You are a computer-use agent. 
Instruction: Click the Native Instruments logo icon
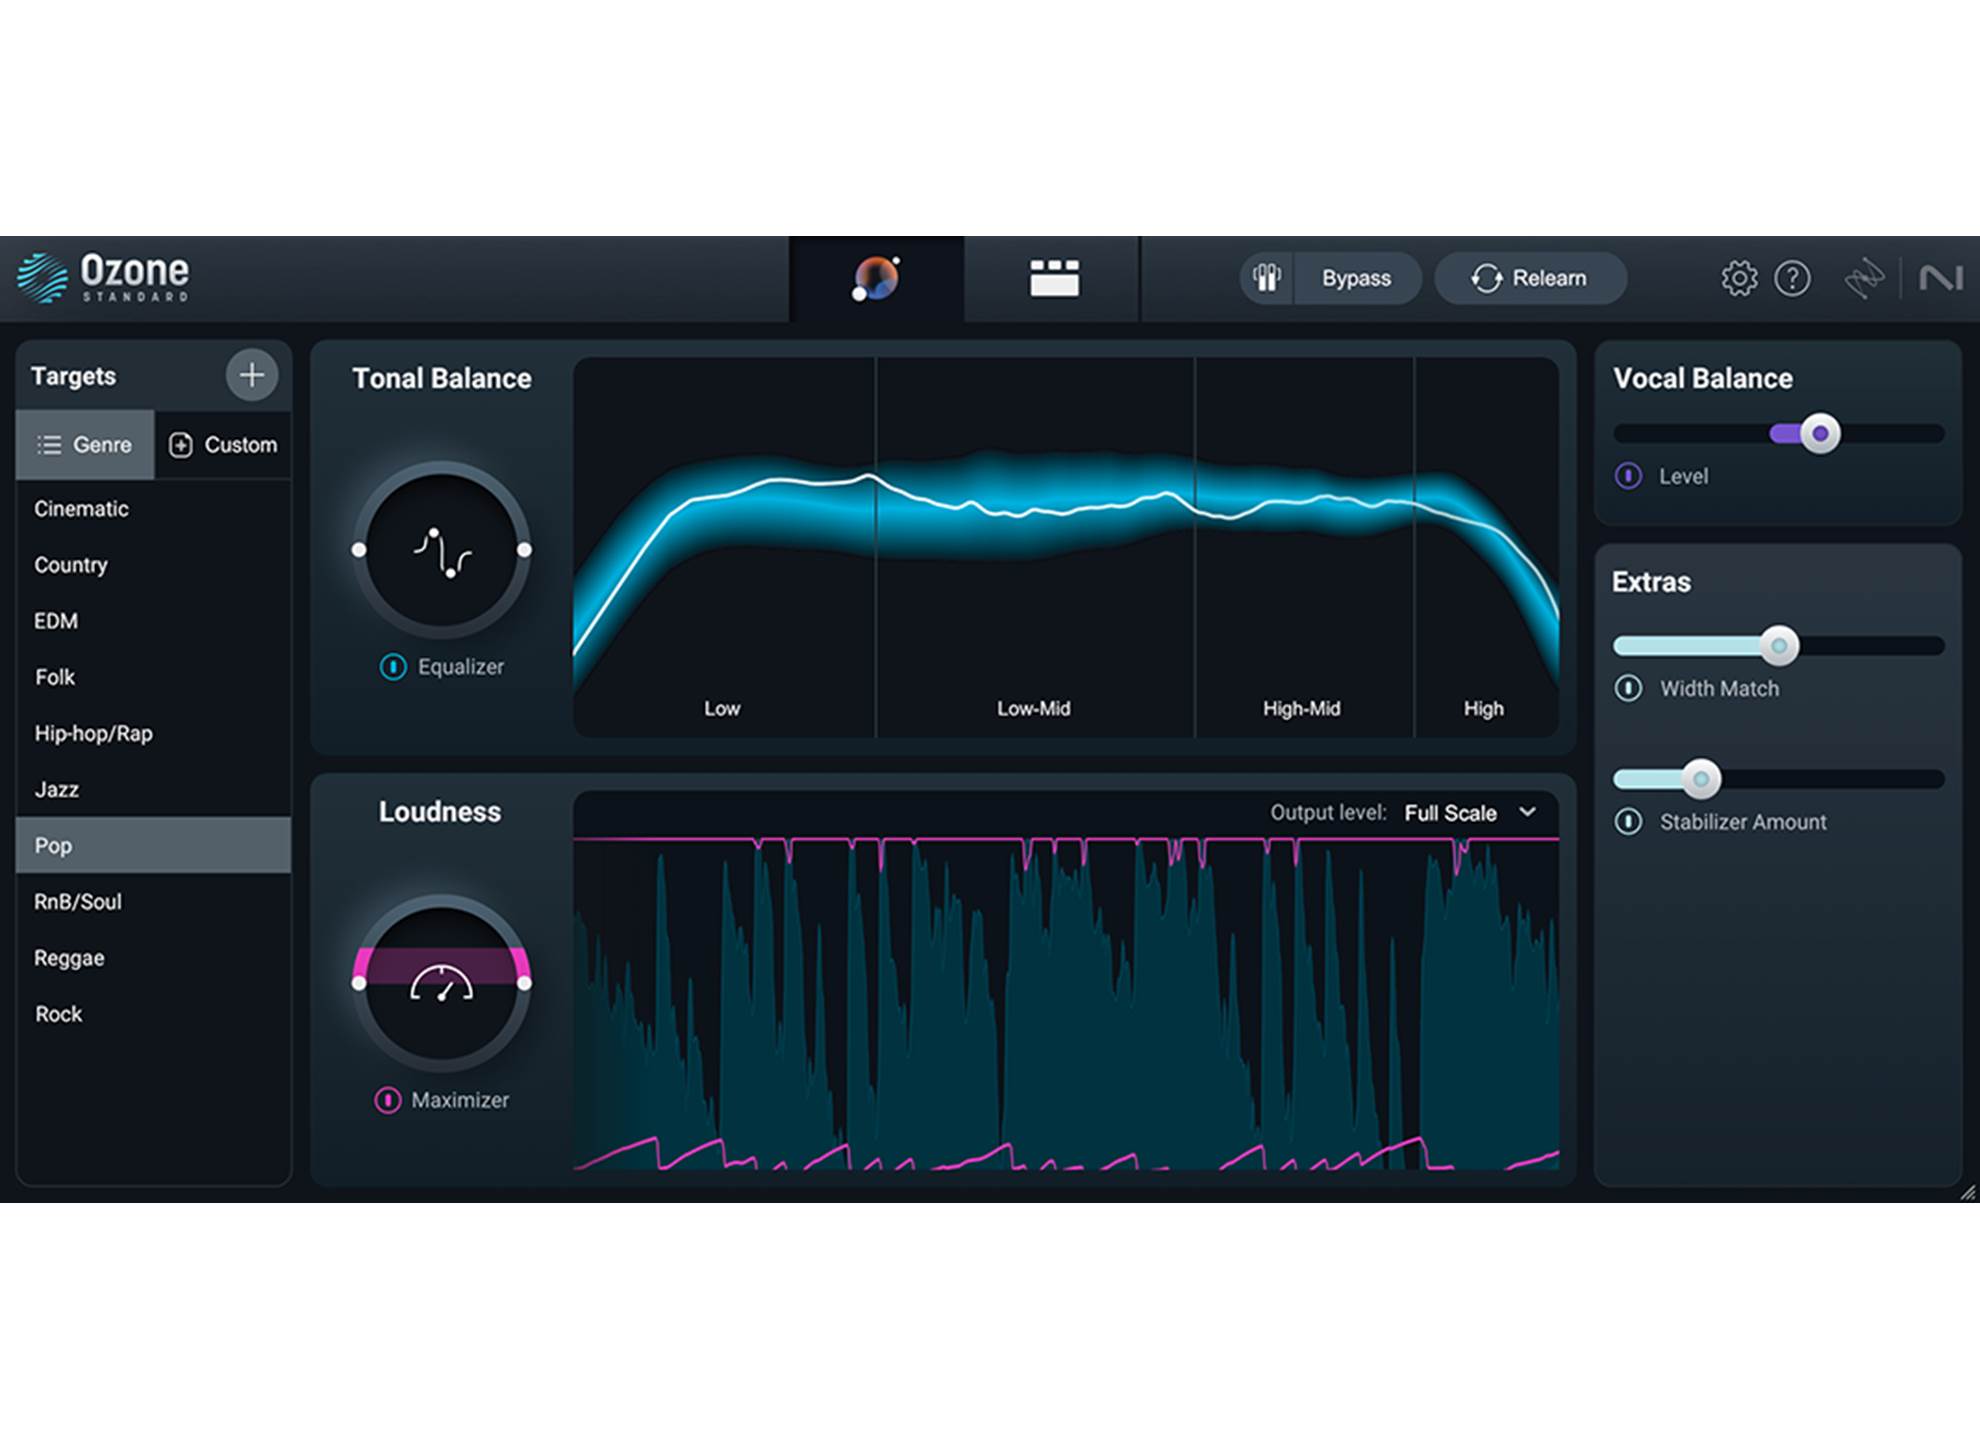(x=1940, y=278)
